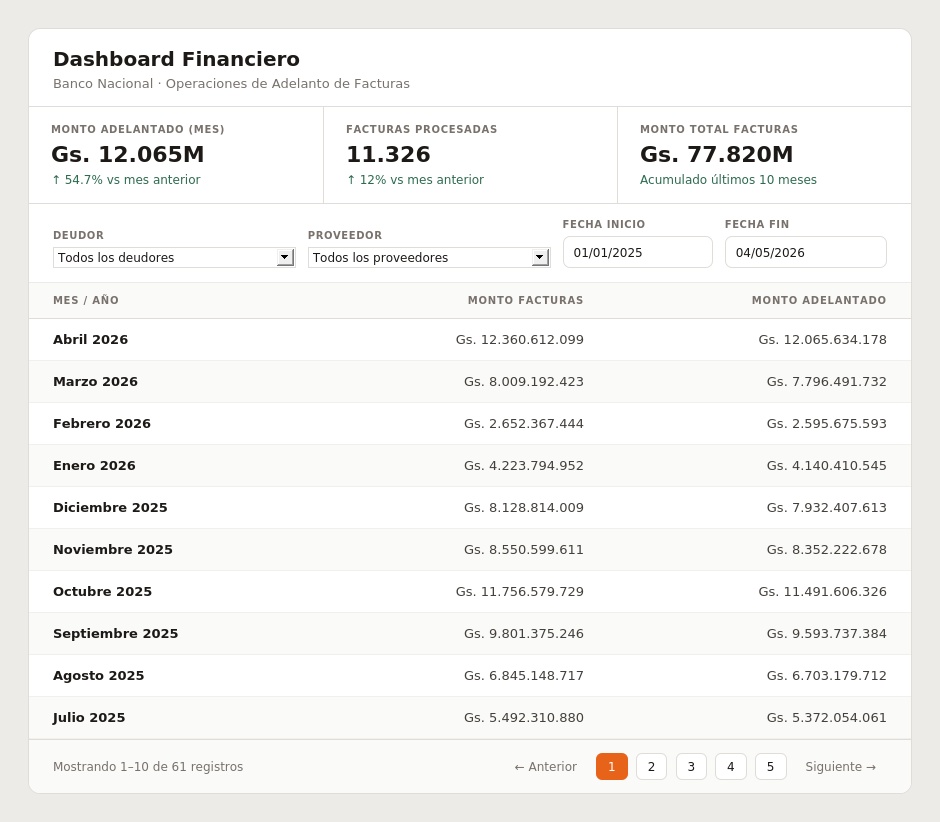Click advanced amount Gs. 9.593.737.384
The width and height of the screenshot is (940, 822).
[826, 633]
